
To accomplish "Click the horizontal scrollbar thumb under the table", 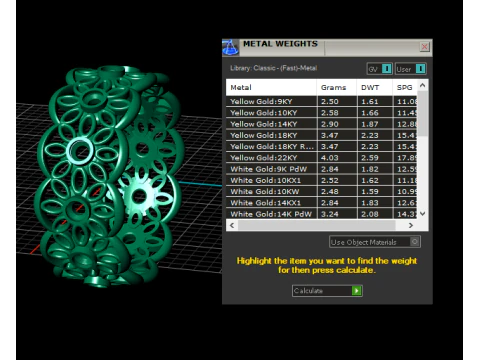I will pyautogui.click(x=317, y=225).
